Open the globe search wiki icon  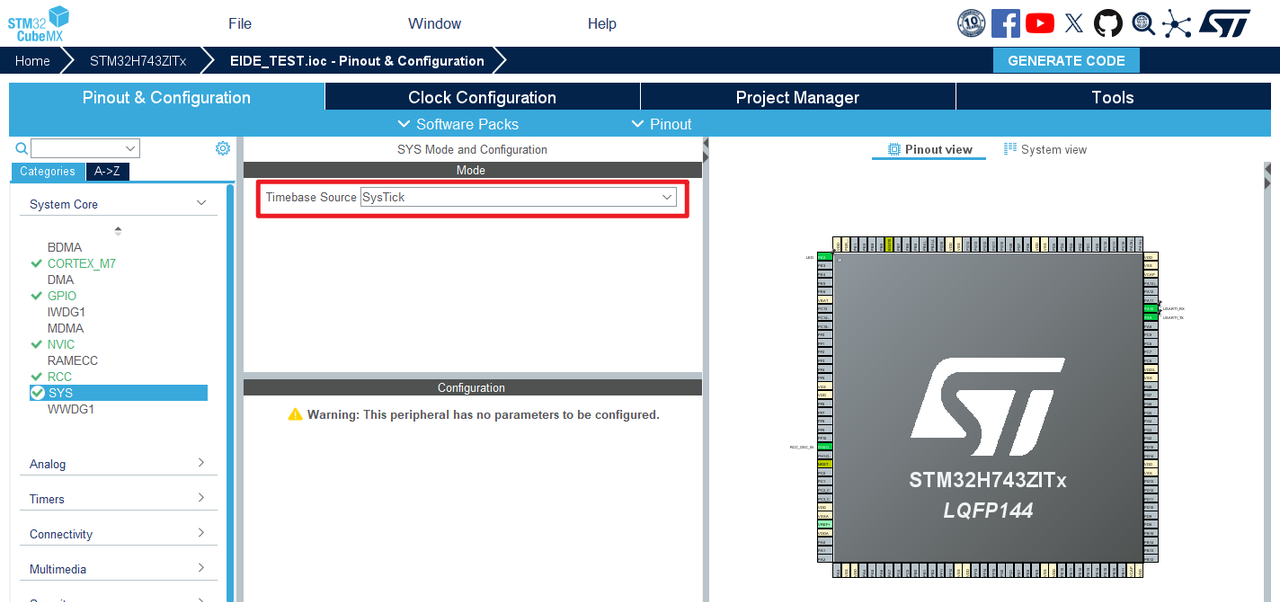(1143, 23)
